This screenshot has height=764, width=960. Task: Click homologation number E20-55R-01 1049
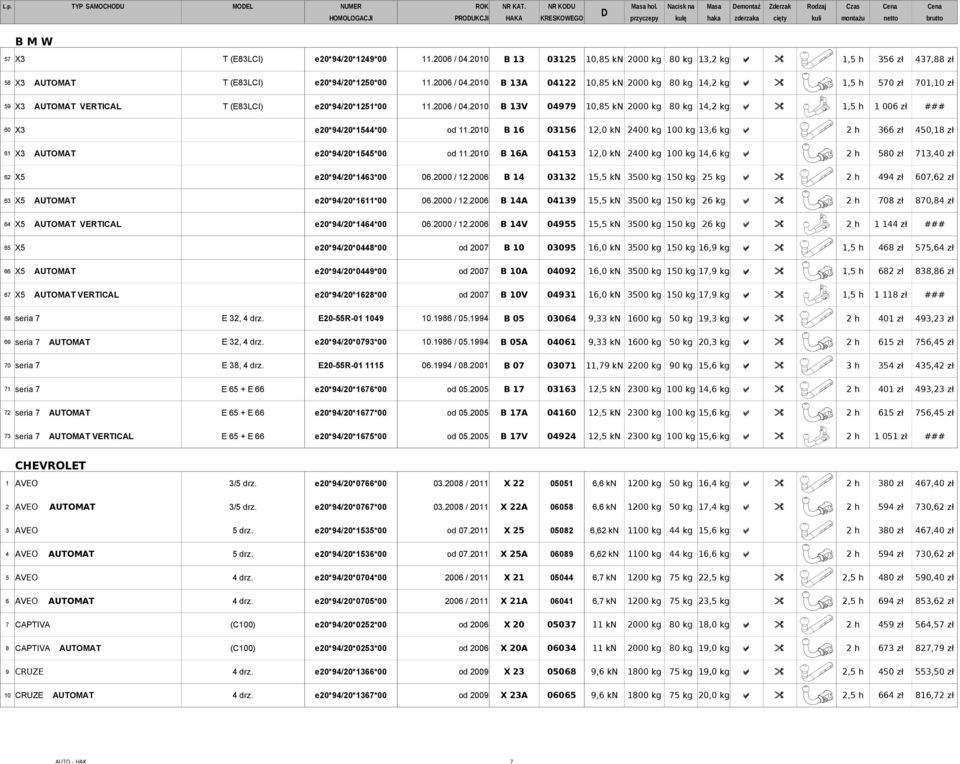351,318
